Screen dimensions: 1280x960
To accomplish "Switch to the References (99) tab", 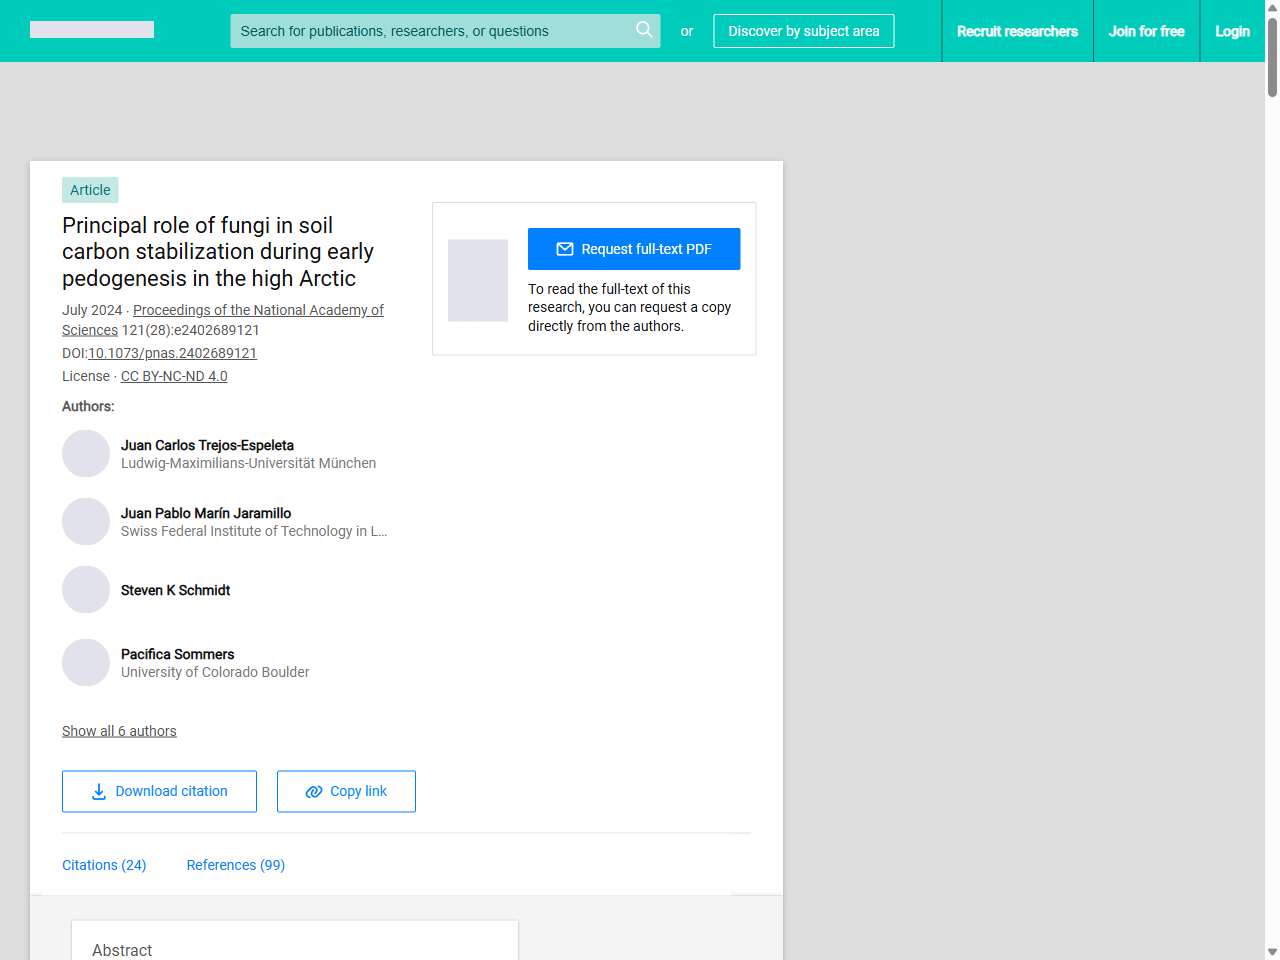I will point(236,865).
